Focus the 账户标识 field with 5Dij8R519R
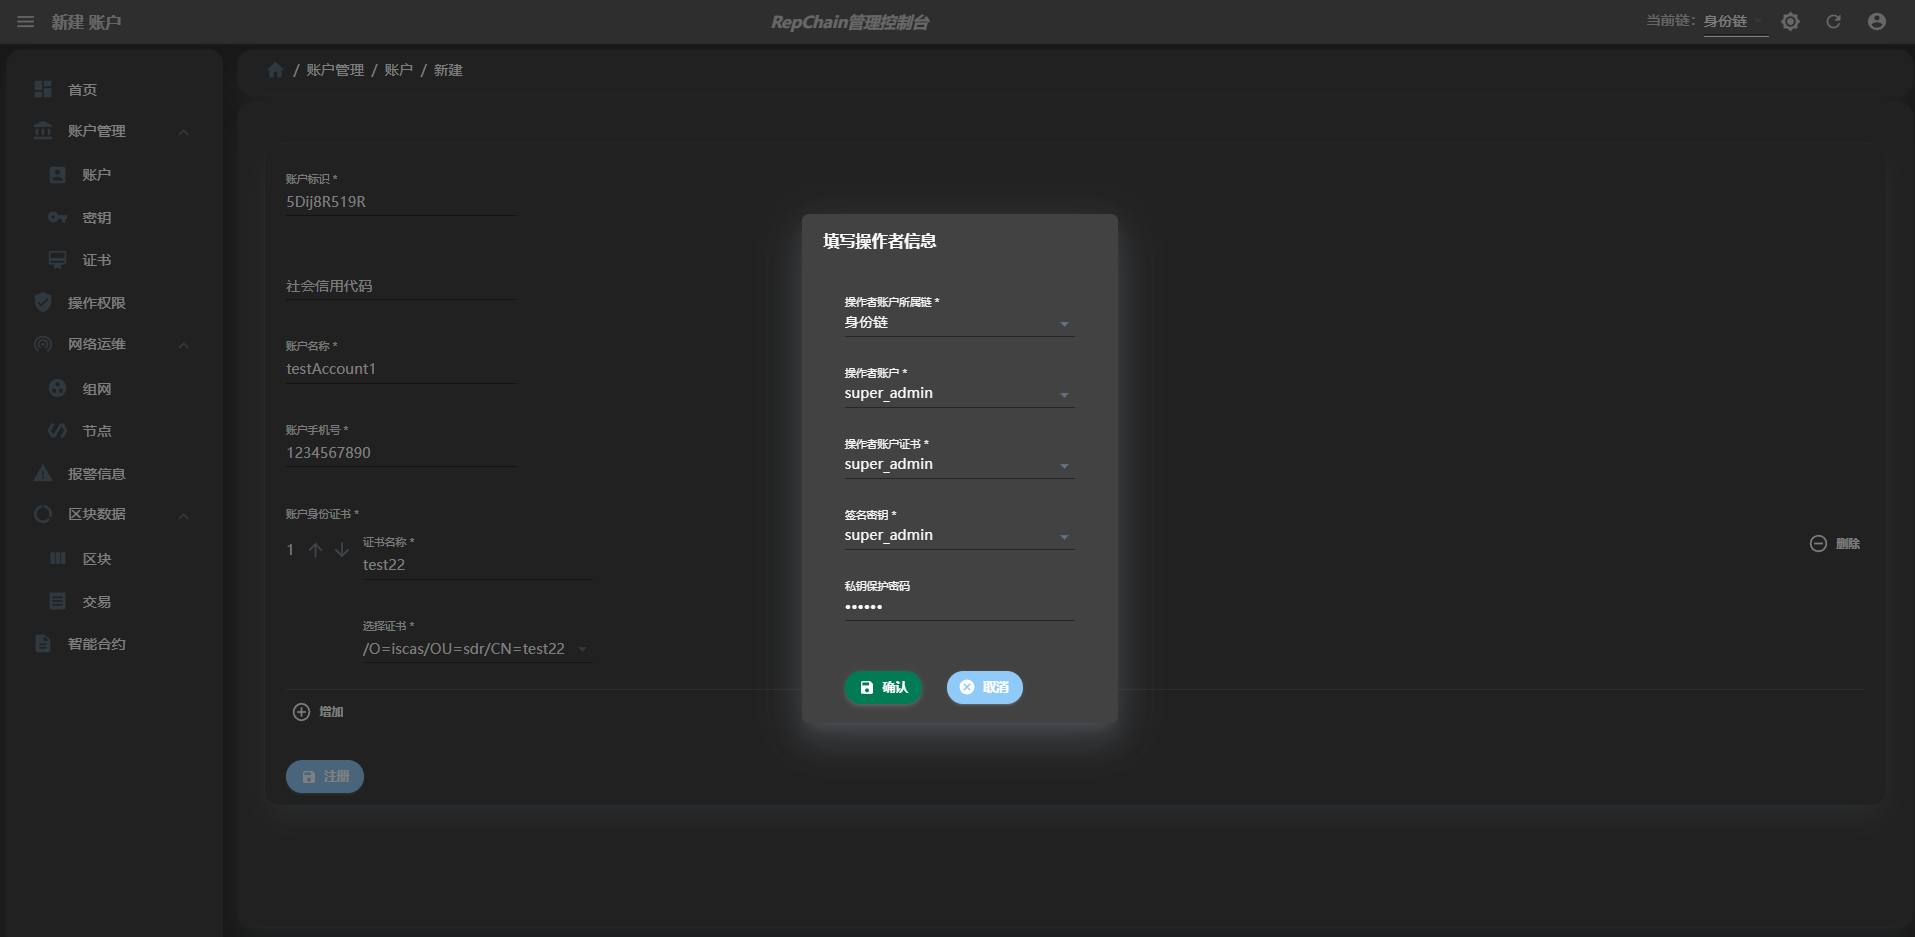The width and height of the screenshot is (1915, 937). 401,202
